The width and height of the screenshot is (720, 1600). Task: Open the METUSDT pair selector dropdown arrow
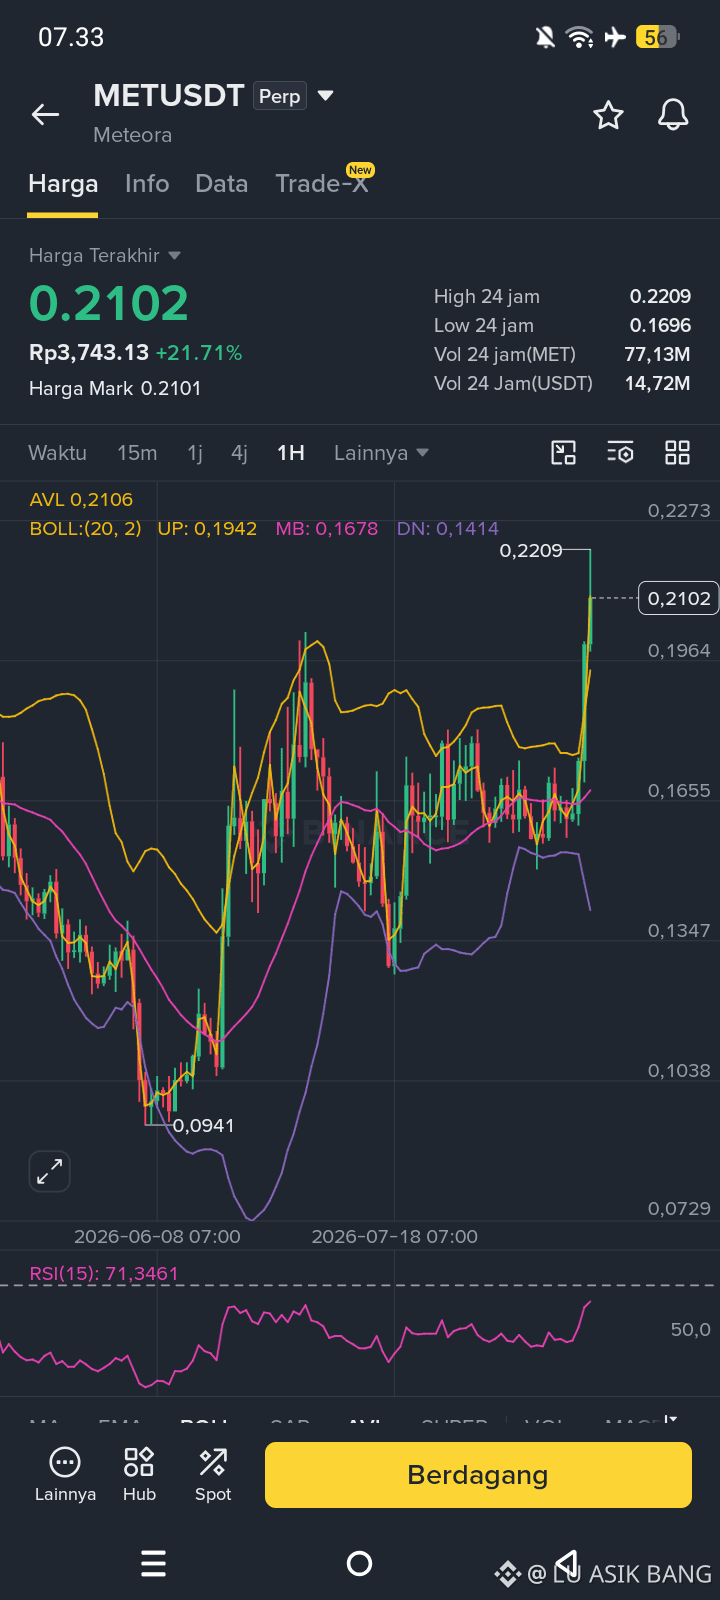(325, 96)
